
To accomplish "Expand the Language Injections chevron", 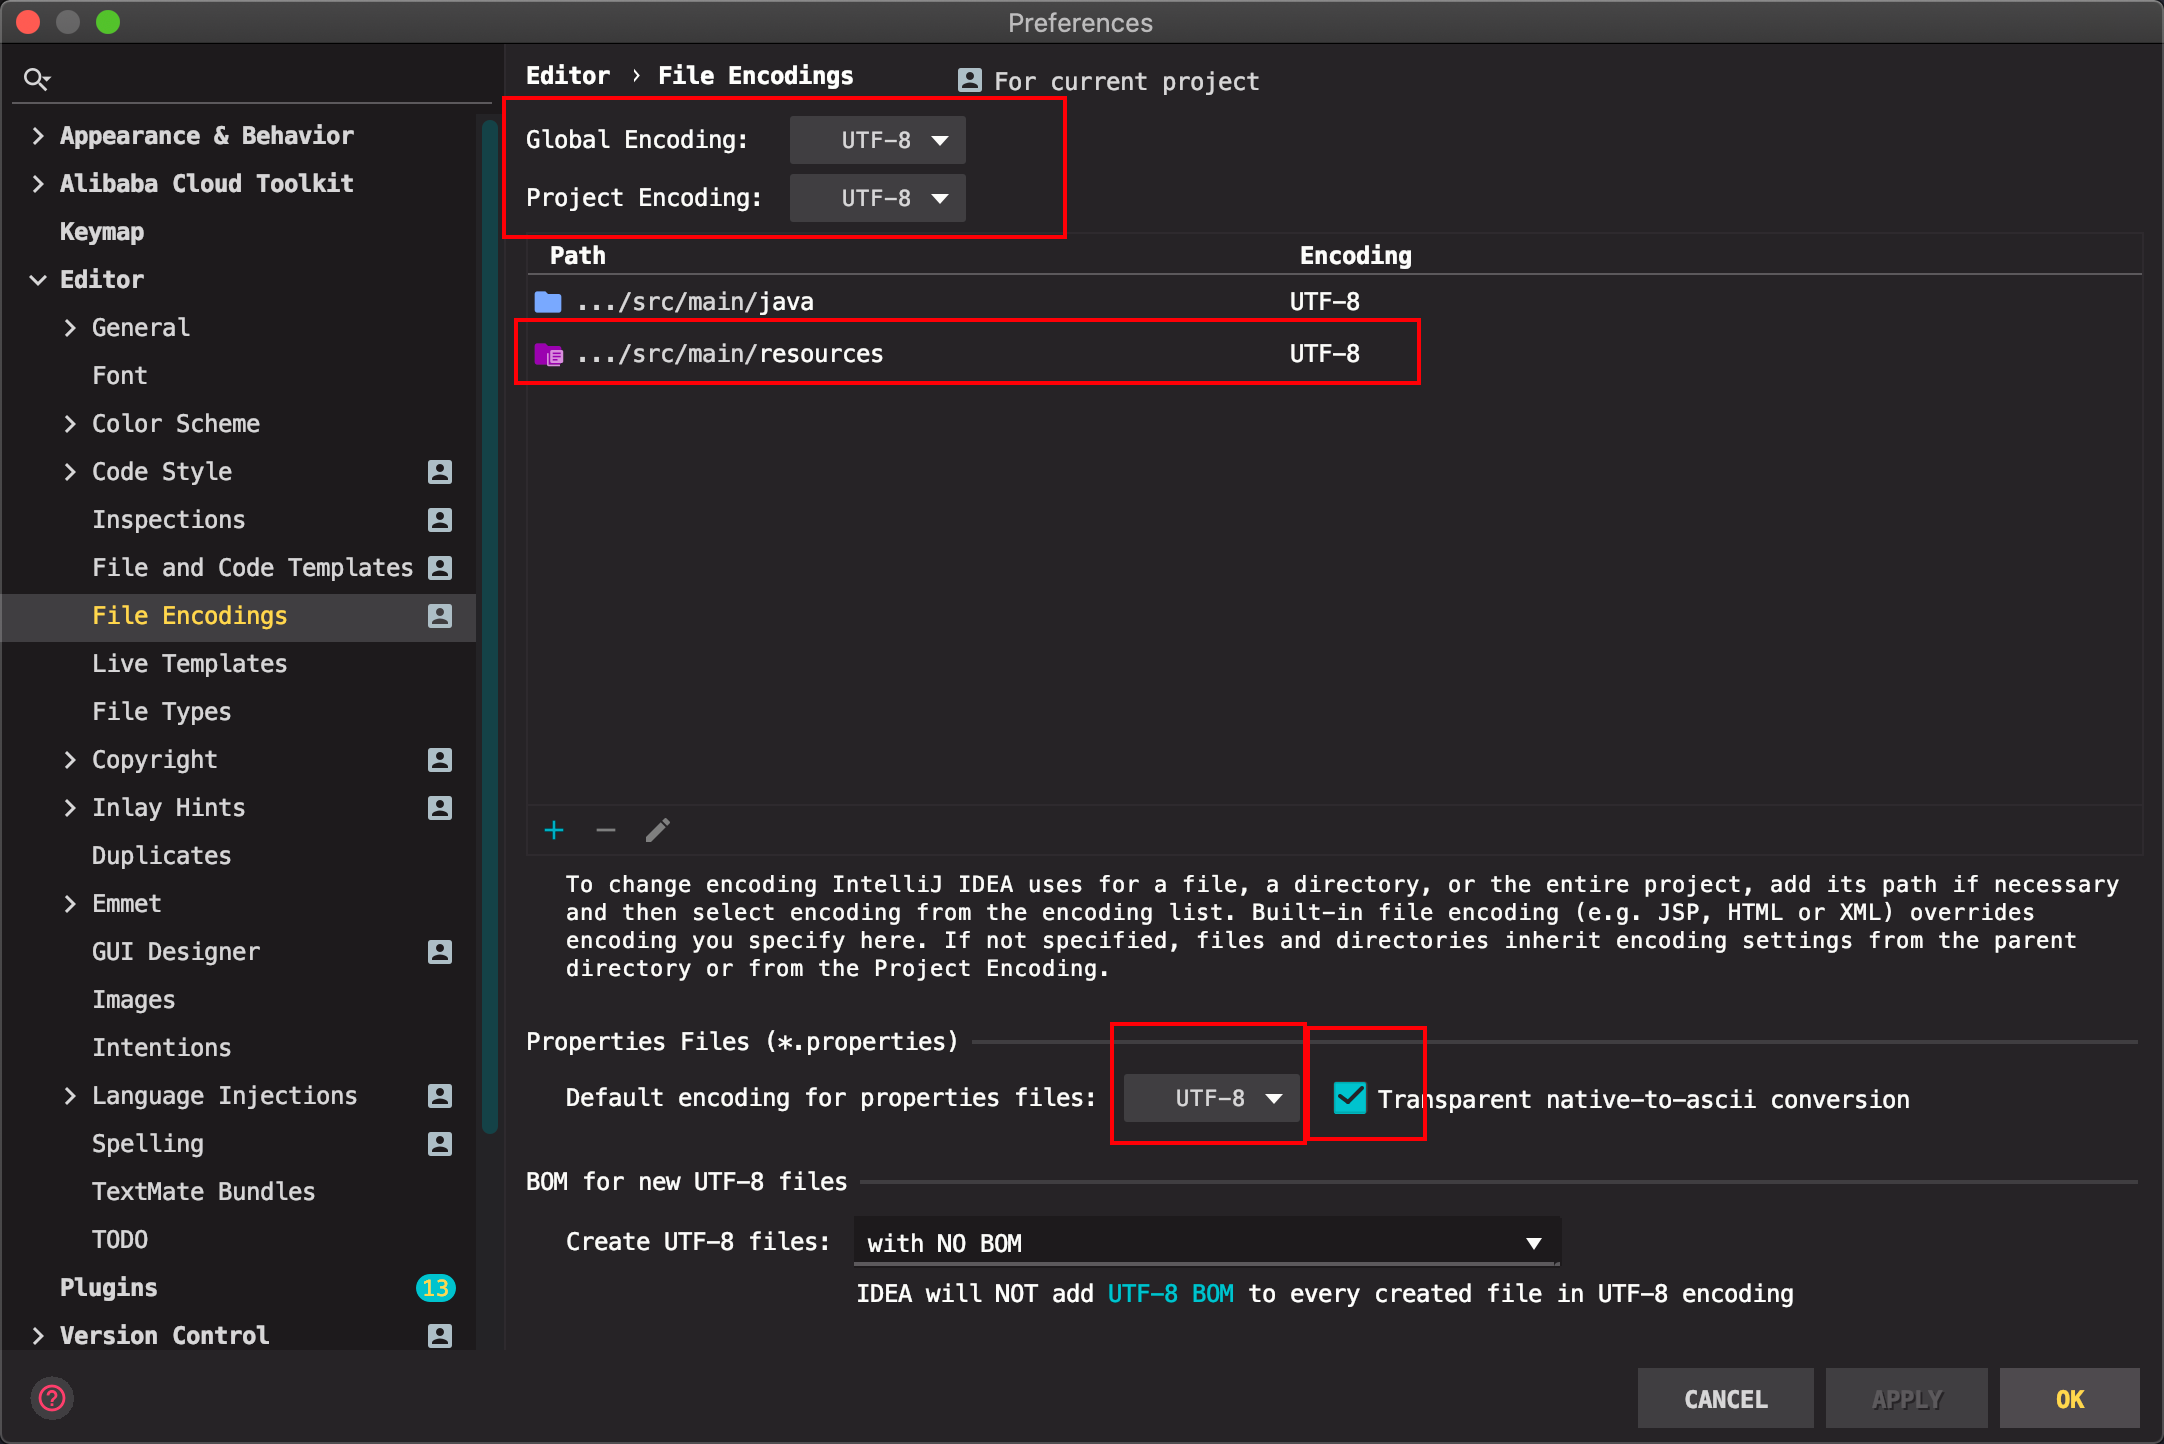I will coord(70,1096).
